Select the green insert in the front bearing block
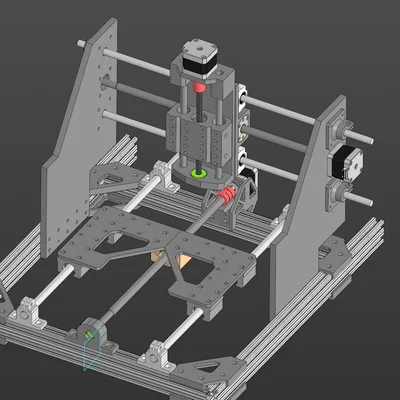Image resolution: width=400 pixels, height=400 pixels. pyautogui.click(x=89, y=333)
